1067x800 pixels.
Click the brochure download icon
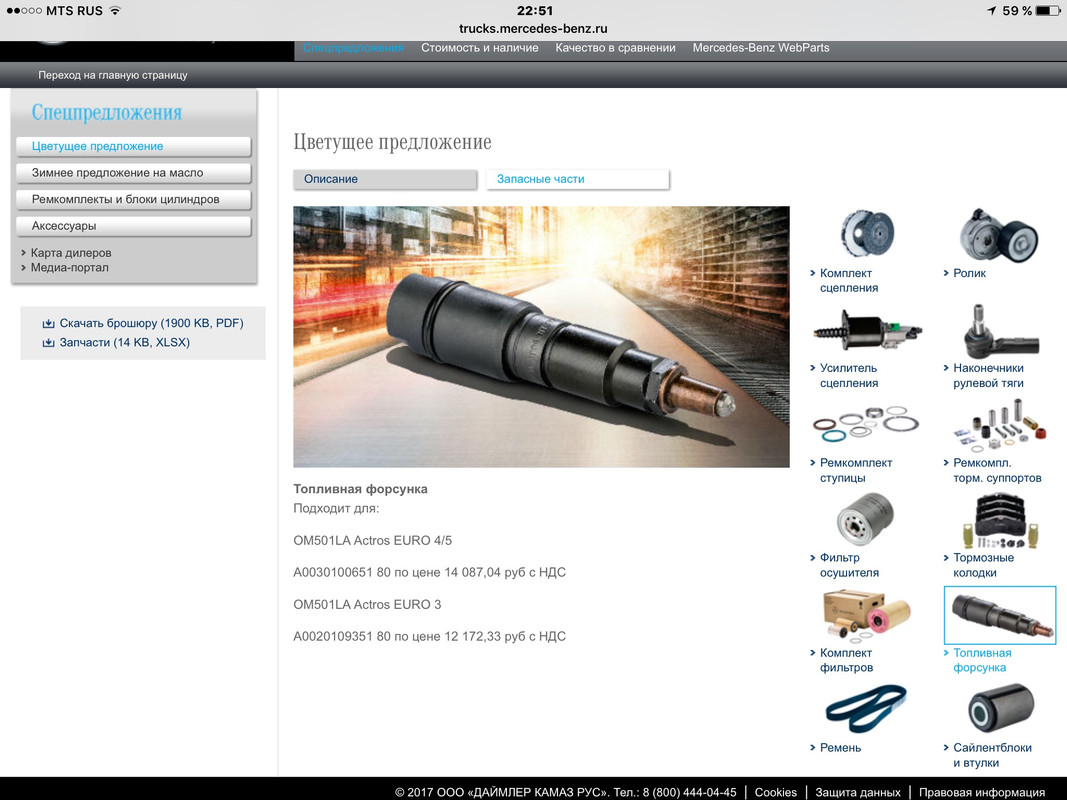pyautogui.click(x=48, y=323)
